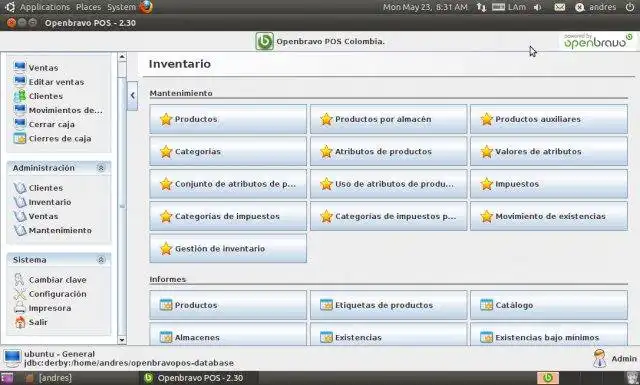Open Uso de atributos de produ...
This screenshot has height=385, width=640.
(x=389, y=184)
